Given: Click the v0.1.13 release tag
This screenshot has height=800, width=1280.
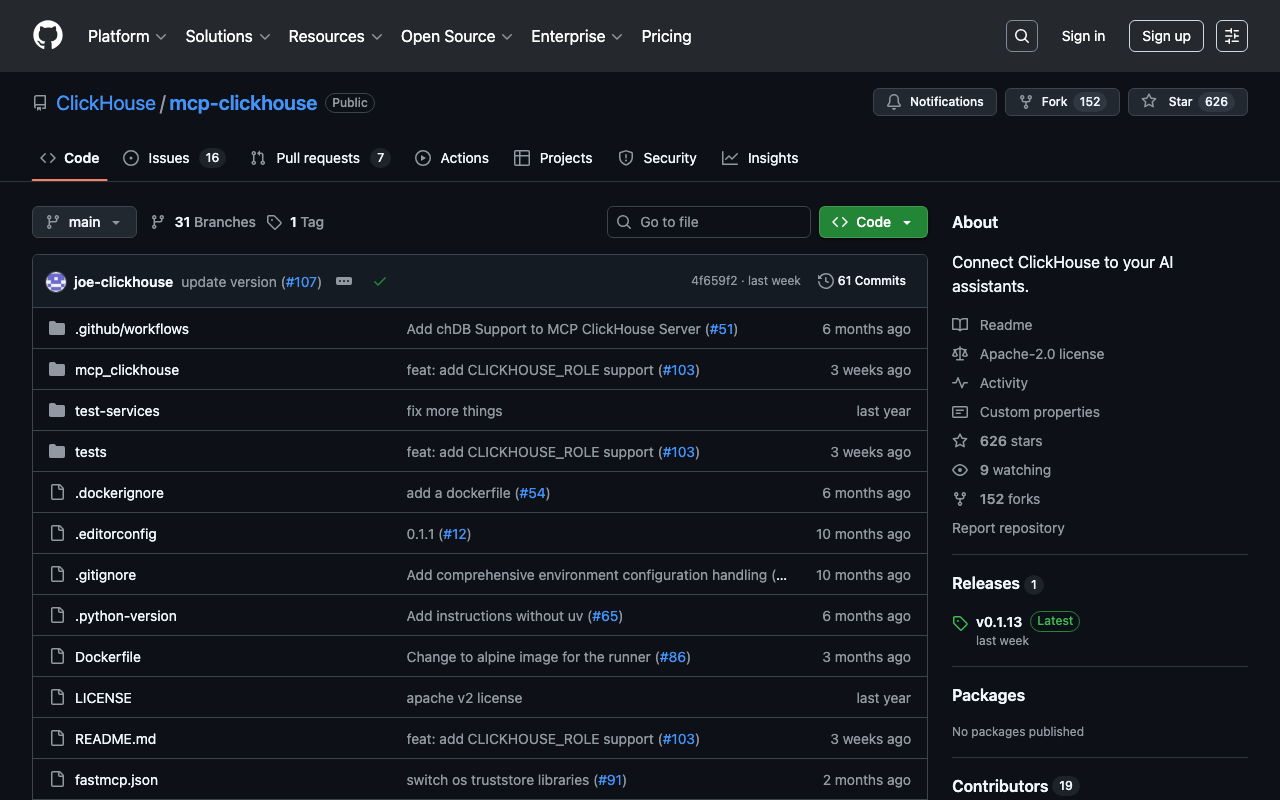Looking at the screenshot, I should 998,621.
